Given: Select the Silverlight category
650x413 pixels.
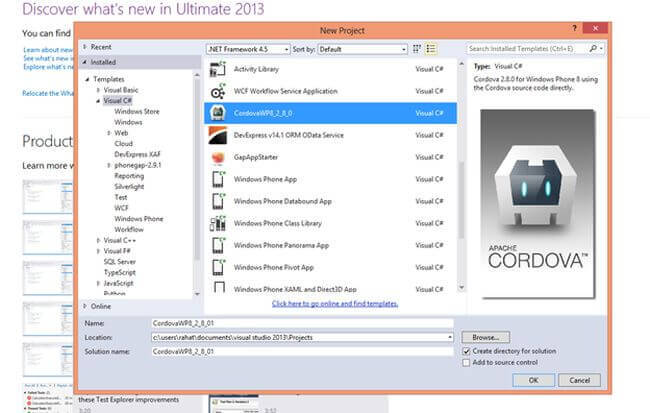Looking at the screenshot, I should click(129, 187).
